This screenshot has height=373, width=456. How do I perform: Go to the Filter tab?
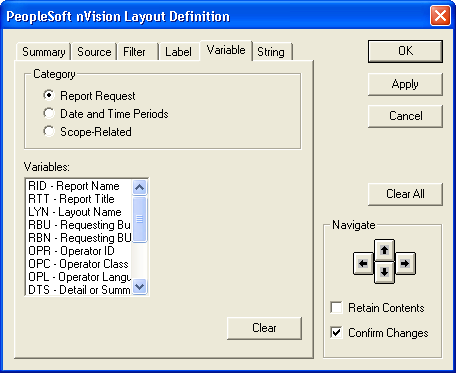[138, 52]
